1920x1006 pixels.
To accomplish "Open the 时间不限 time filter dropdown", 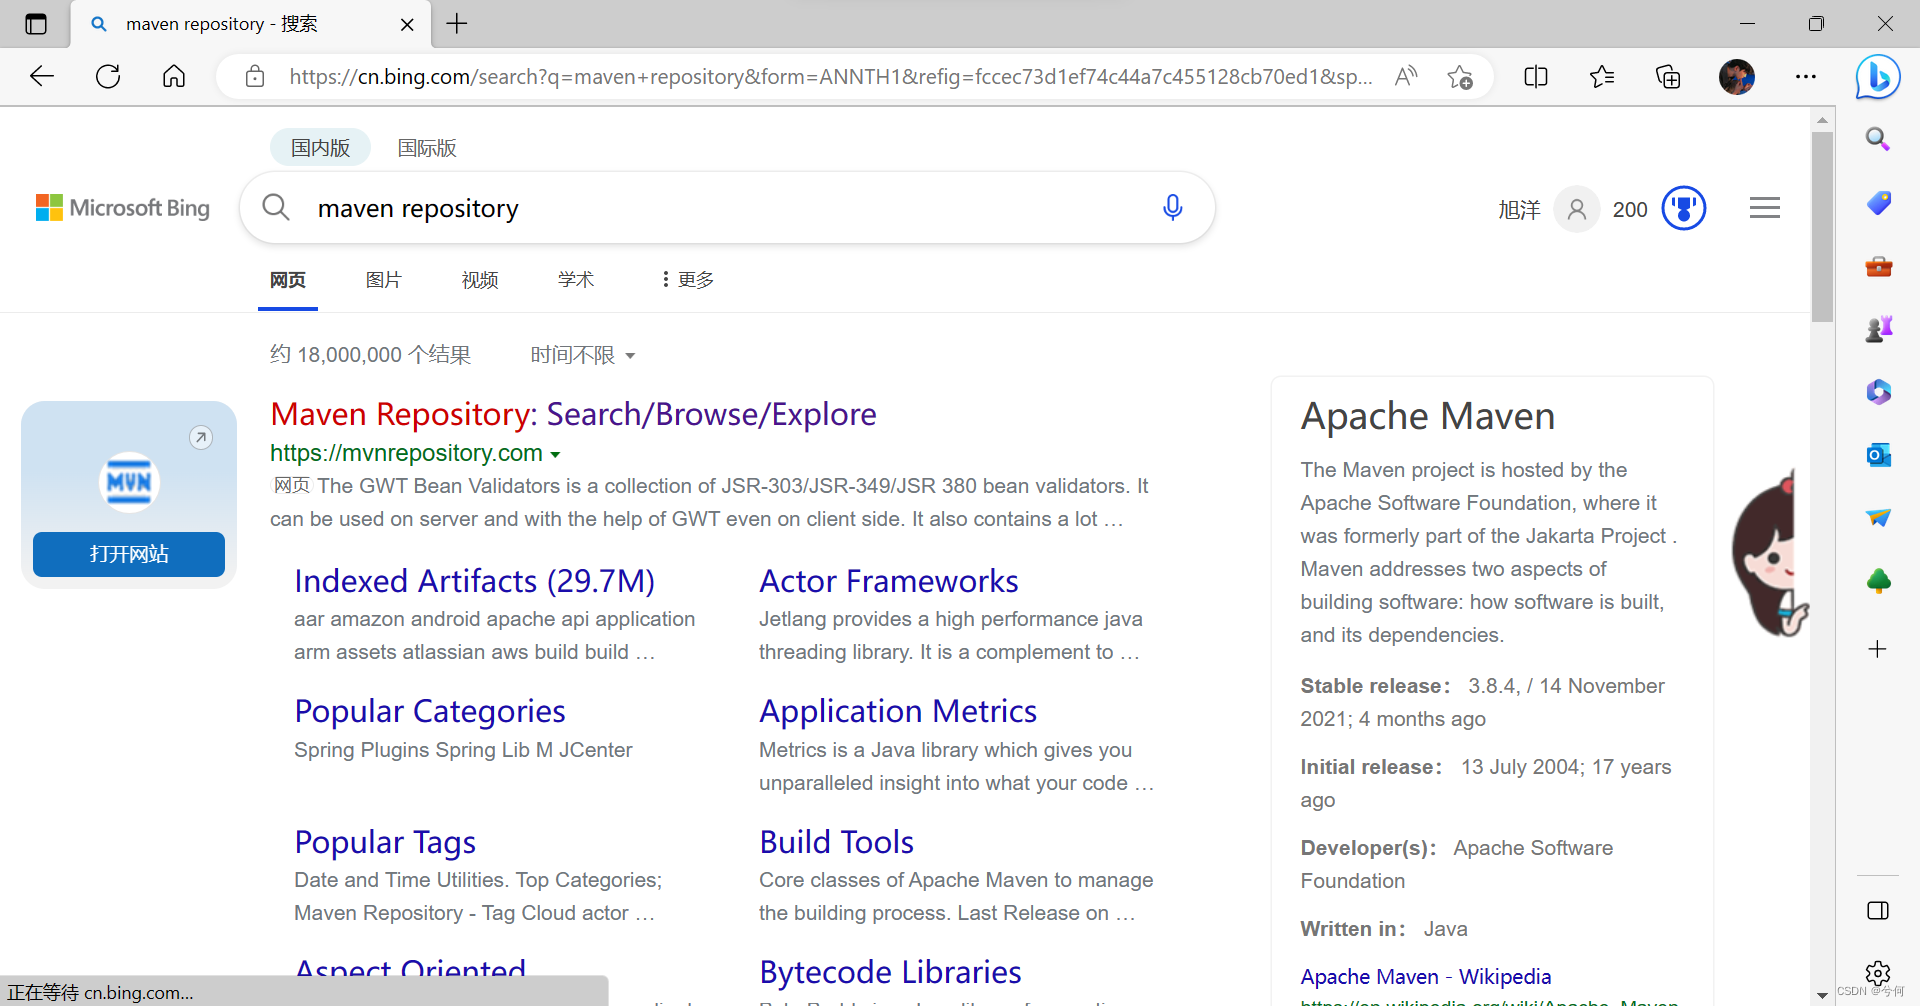I will coord(583,355).
